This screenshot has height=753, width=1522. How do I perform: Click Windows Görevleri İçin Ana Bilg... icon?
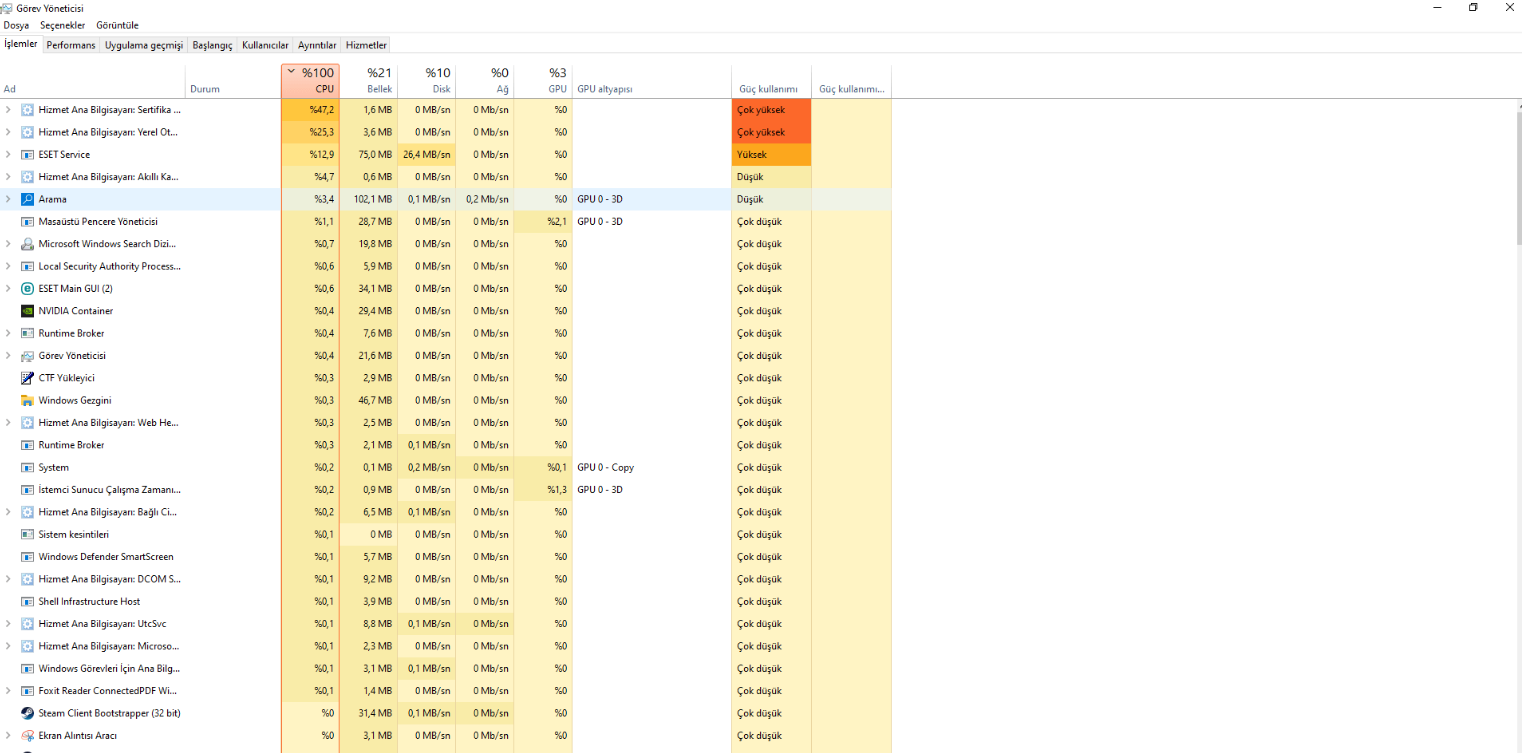click(x=27, y=668)
